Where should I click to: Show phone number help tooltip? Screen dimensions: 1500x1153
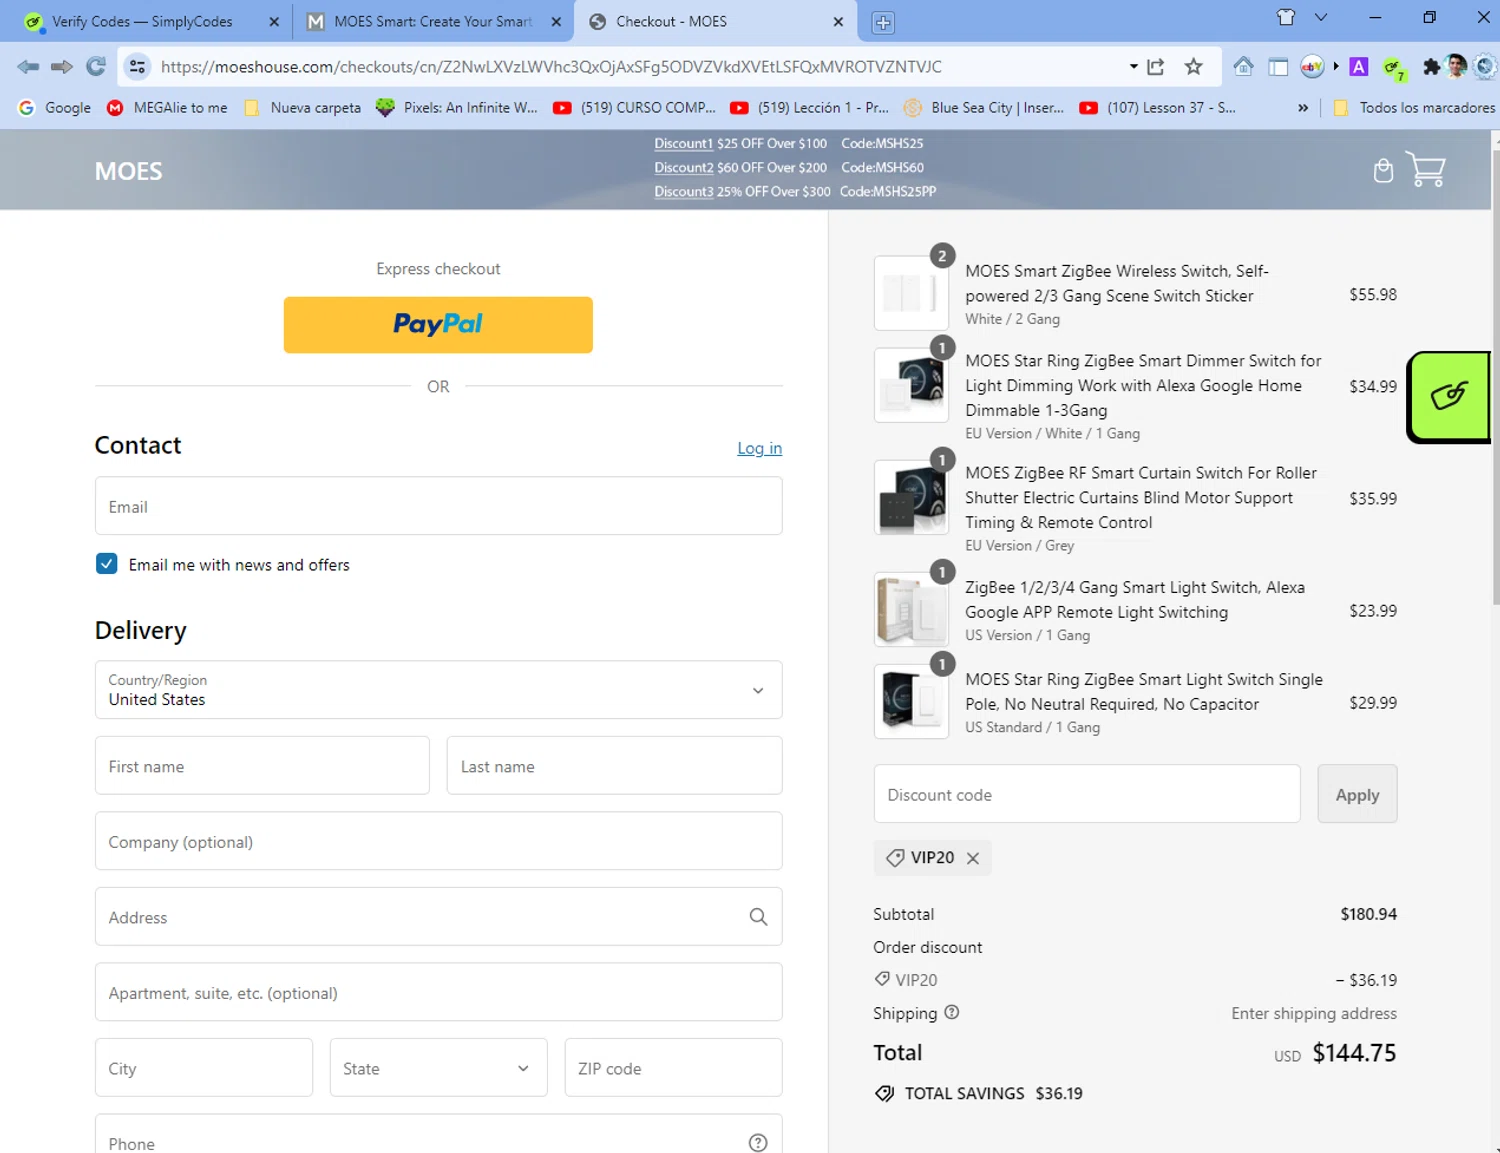pos(758,1143)
